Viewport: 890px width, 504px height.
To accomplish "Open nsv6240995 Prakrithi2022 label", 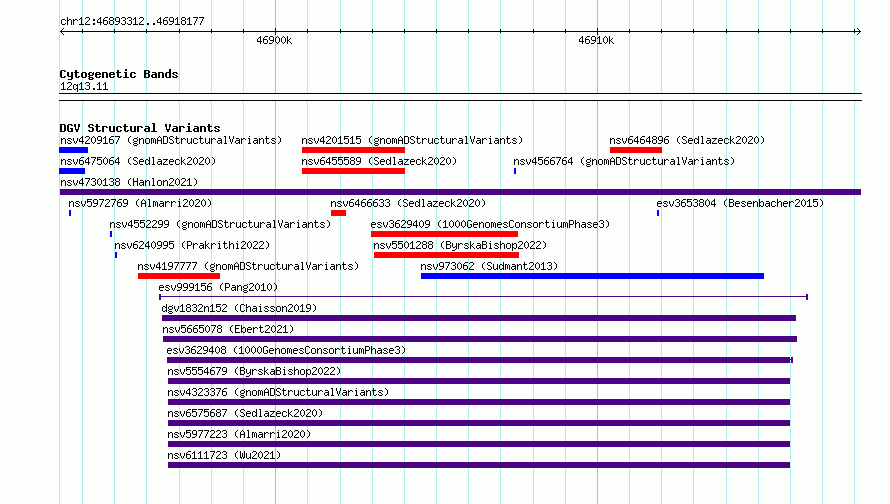I will (192, 245).
